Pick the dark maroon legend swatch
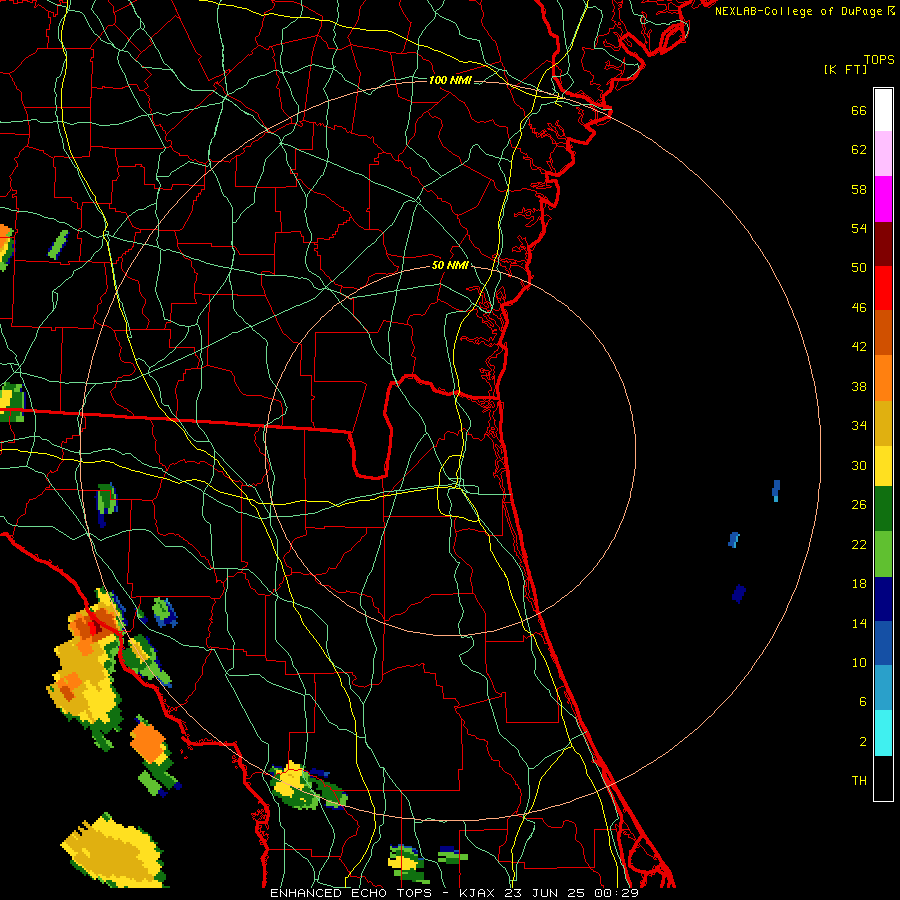This screenshot has height=900, width=900. [883, 244]
